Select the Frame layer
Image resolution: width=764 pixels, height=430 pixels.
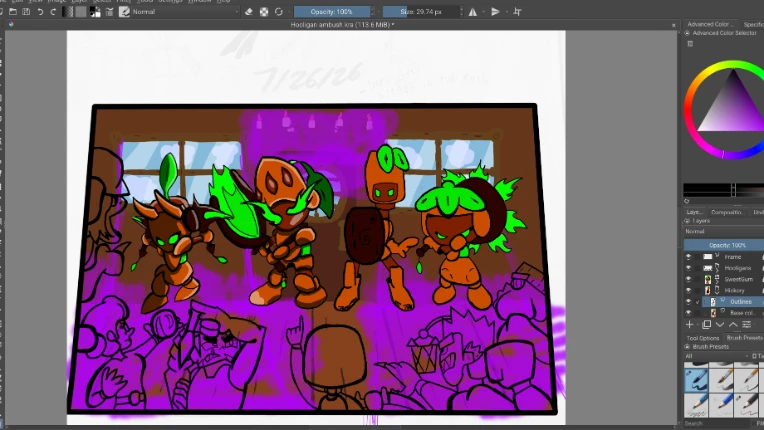733,257
